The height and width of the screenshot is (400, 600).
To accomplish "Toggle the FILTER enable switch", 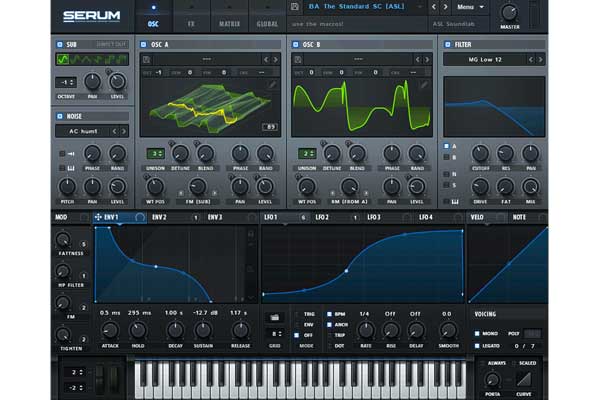I will (448, 44).
